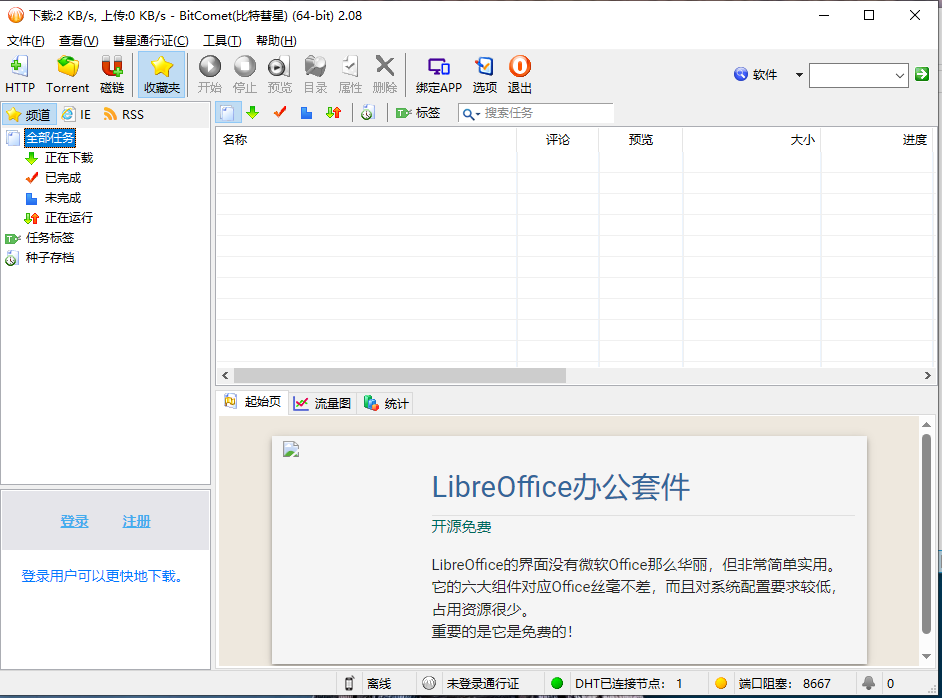
Task: Open the 选项 (options) icon
Action: coord(484,72)
